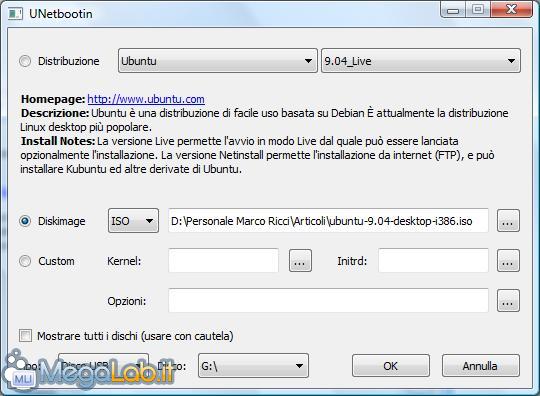Image resolution: width=540 pixels, height=396 pixels.
Task: Click the OK button
Action: pyautogui.click(x=391, y=366)
